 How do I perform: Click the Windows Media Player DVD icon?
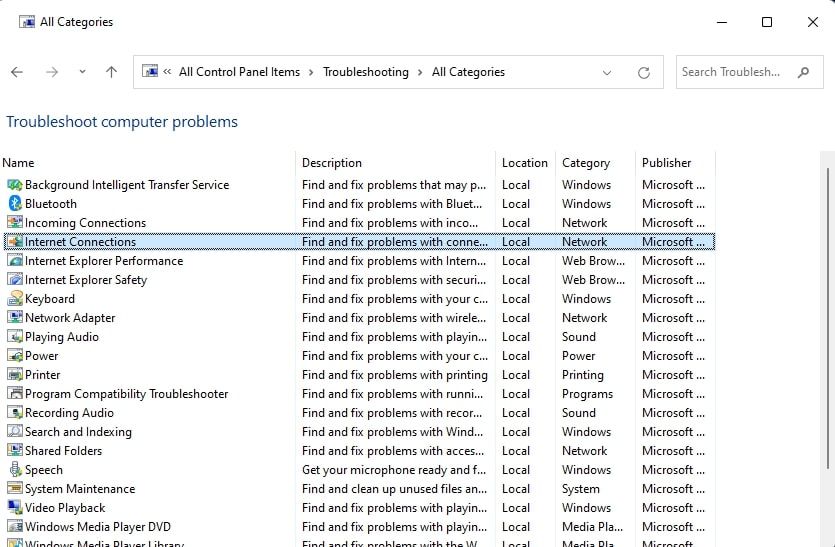tap(14, 527)
